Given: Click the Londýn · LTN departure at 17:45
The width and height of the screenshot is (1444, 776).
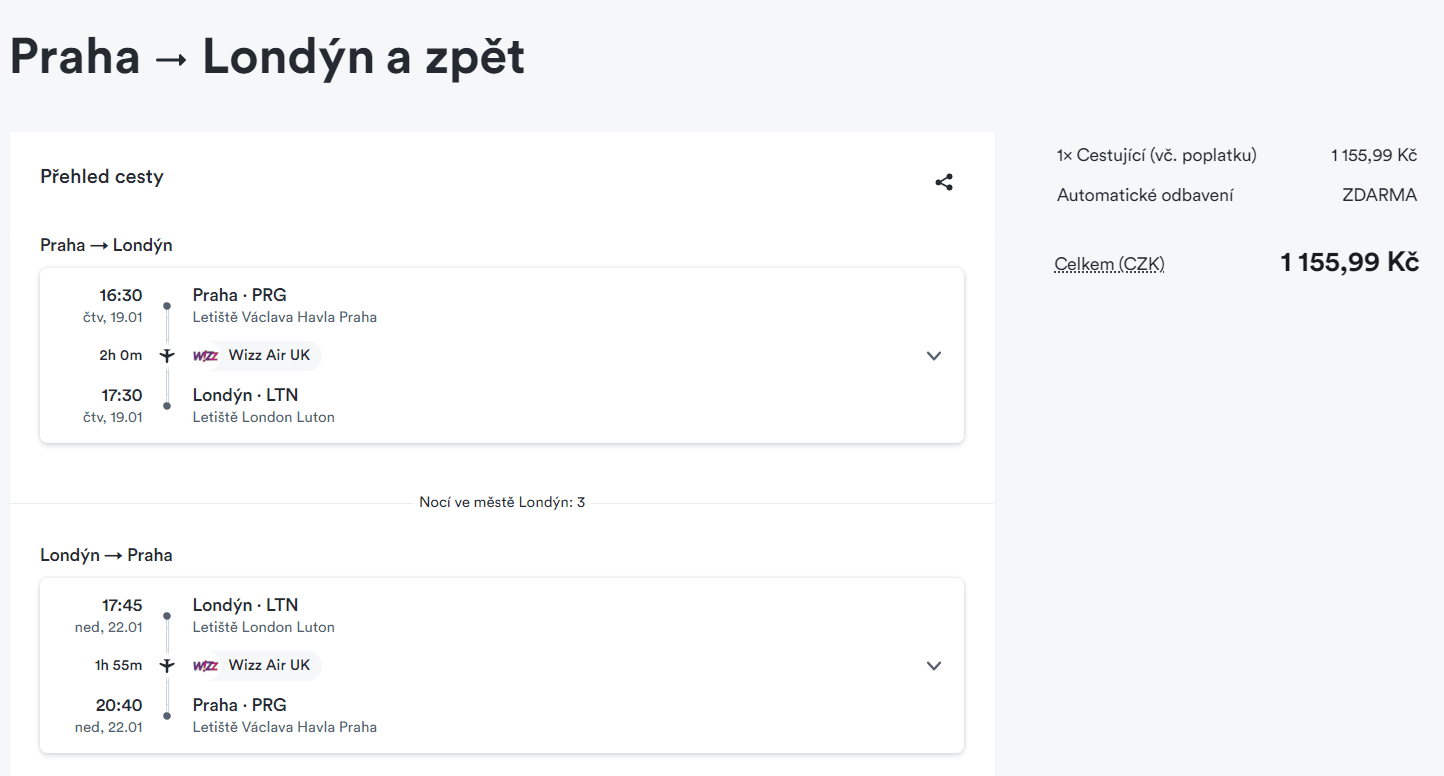Looking at the screenshot, I should [x=245, y=605].
